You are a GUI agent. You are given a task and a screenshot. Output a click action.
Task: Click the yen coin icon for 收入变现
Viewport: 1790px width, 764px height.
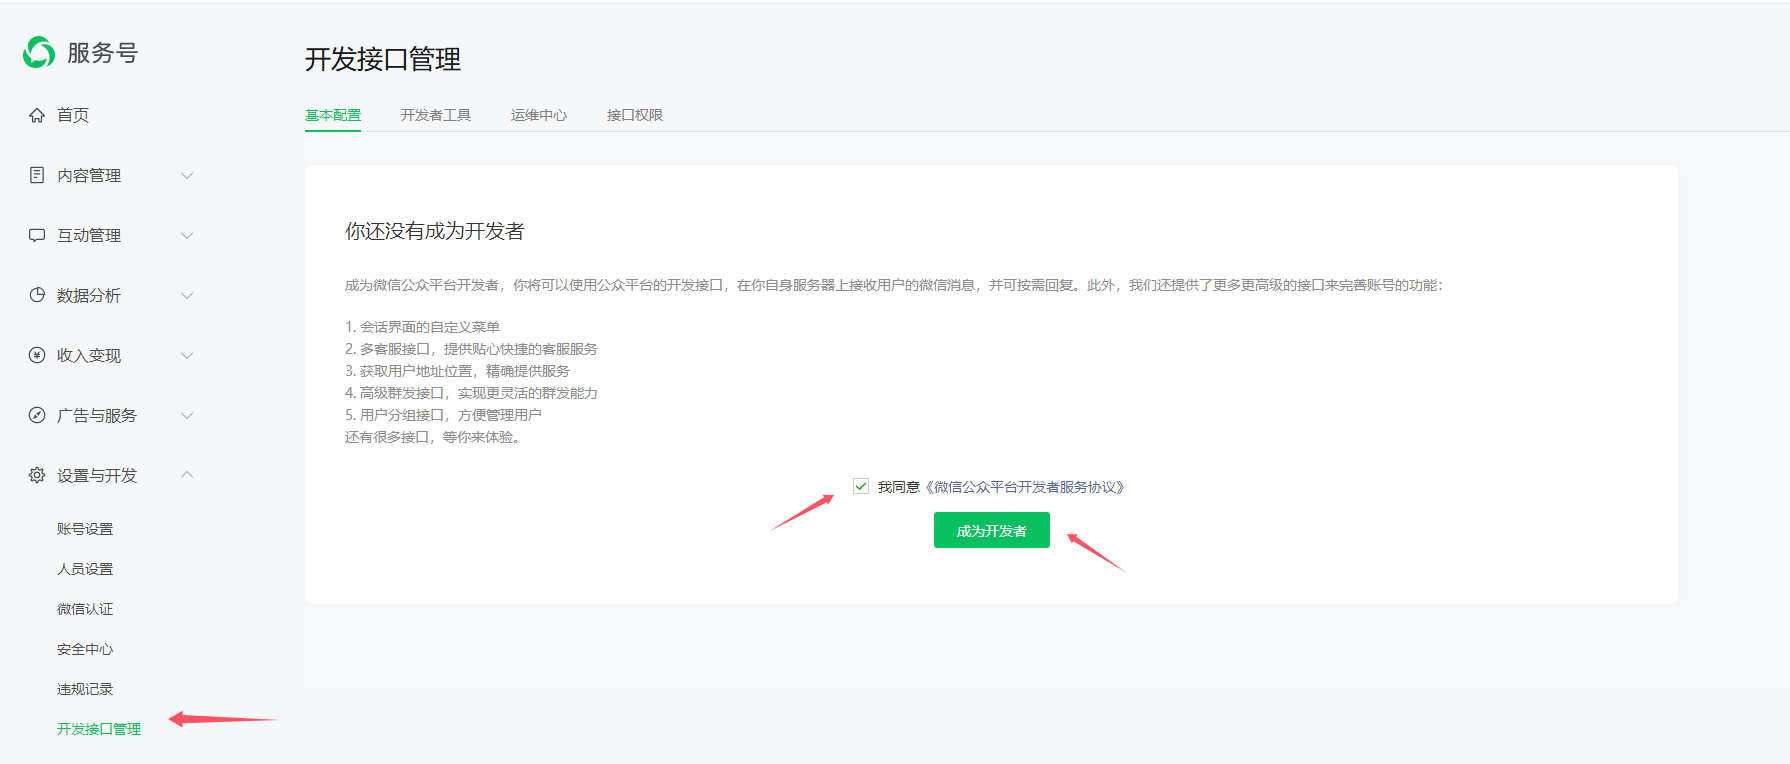[37, 355]
